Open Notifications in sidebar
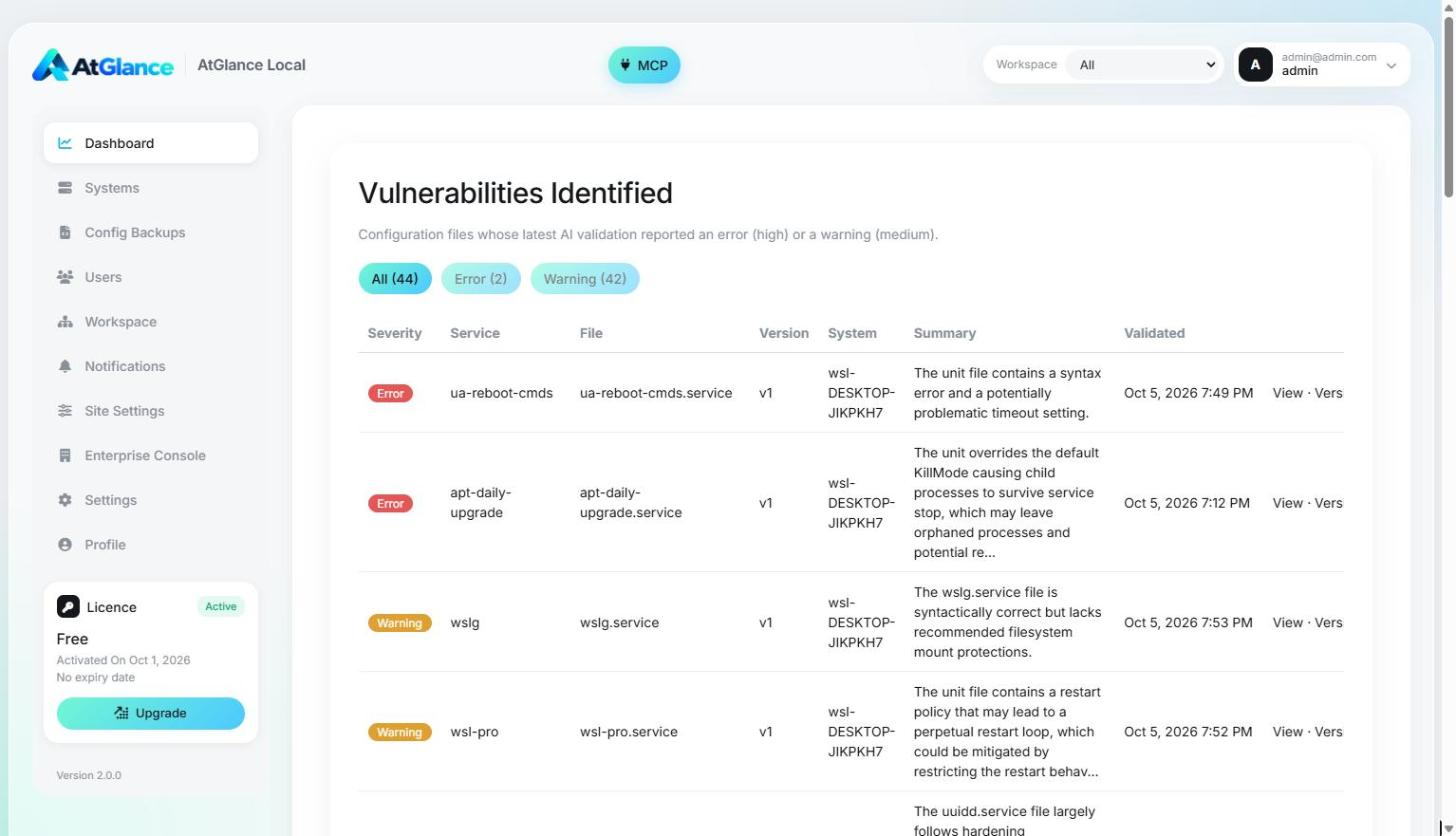 (x=151, y=366)
